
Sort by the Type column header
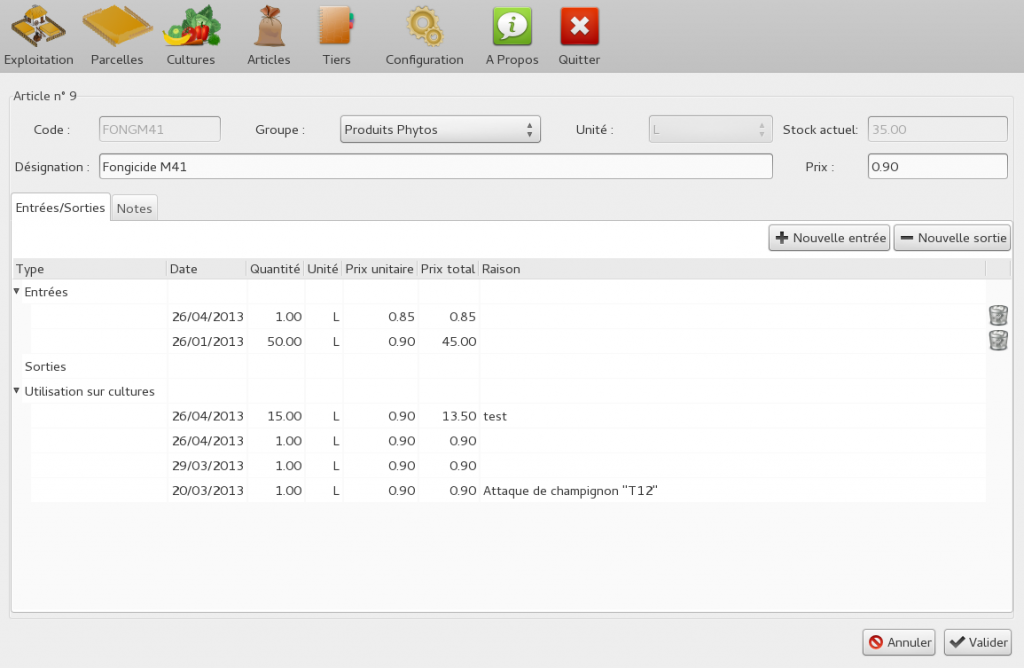(89, 269)
